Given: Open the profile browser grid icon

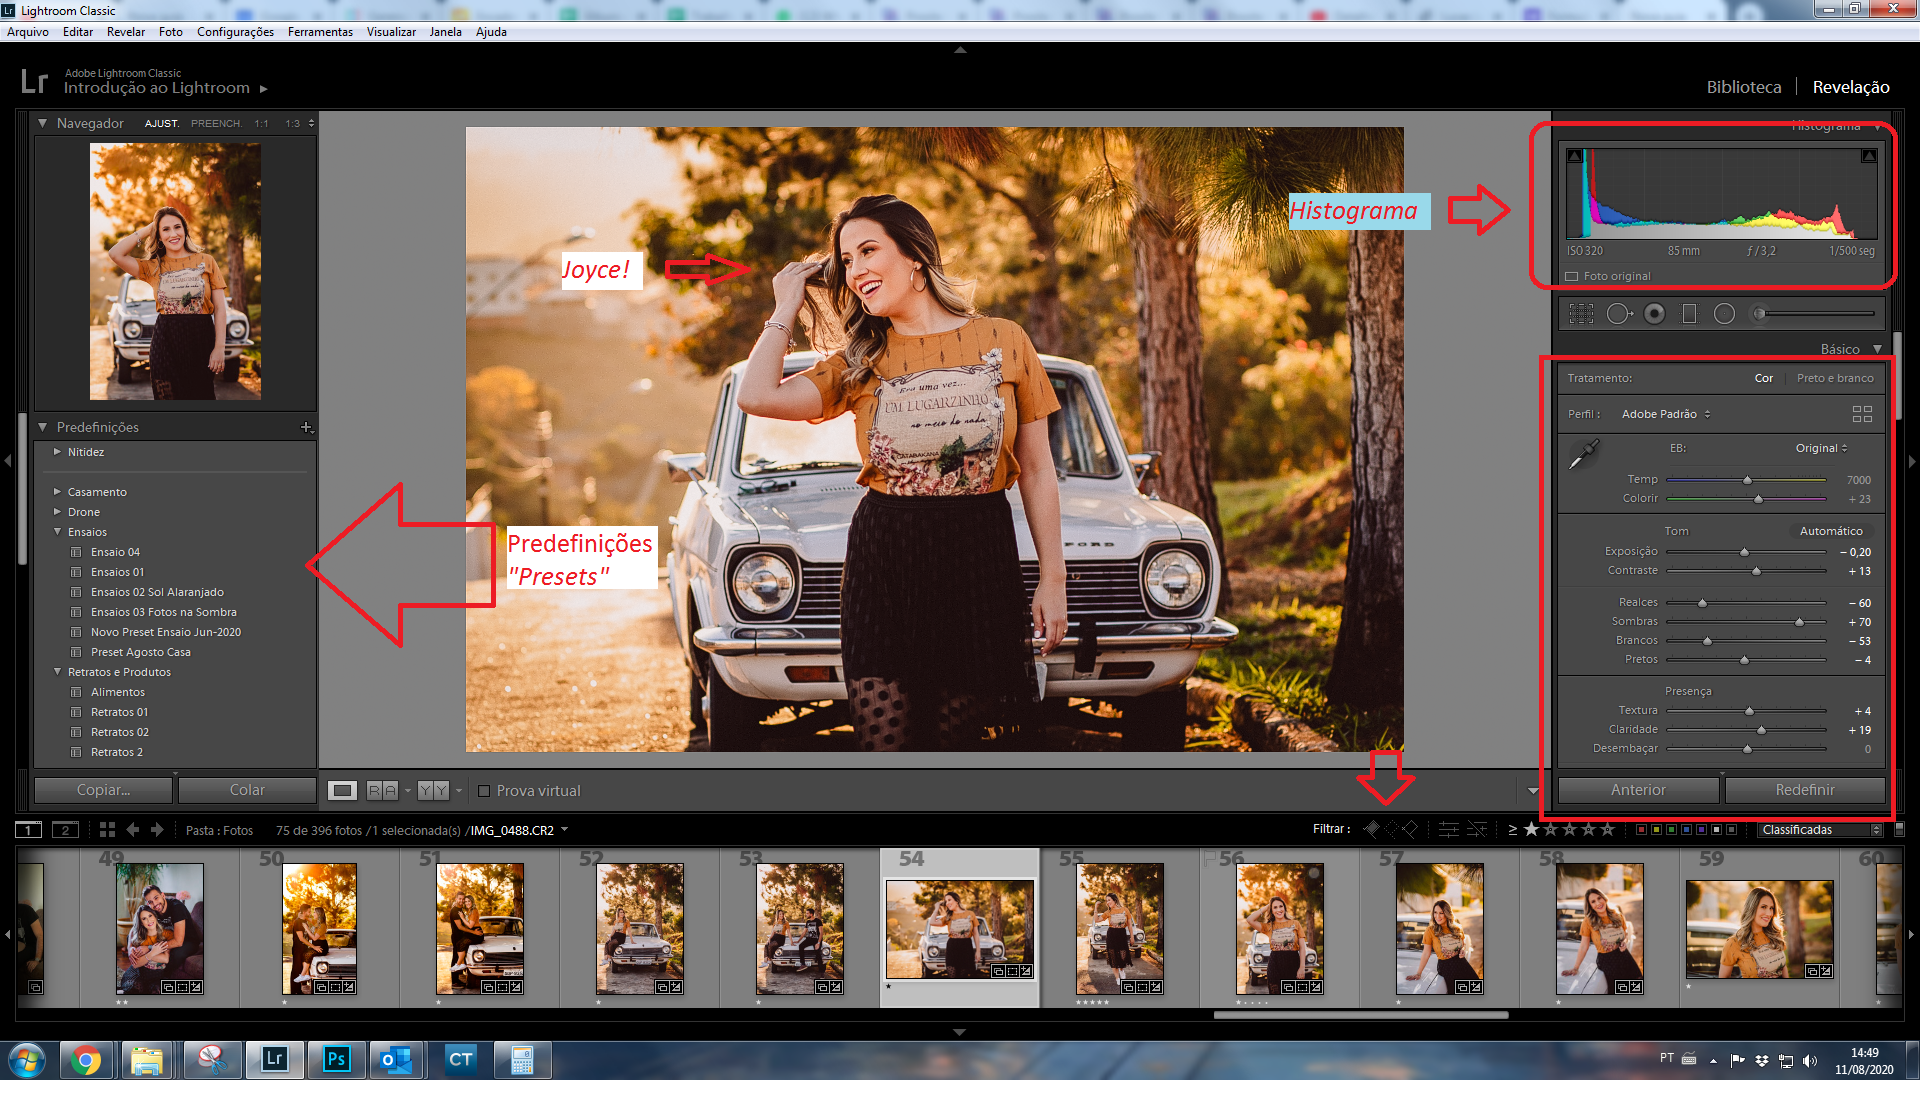Looking at the screenshot, I should [1861, 414].
